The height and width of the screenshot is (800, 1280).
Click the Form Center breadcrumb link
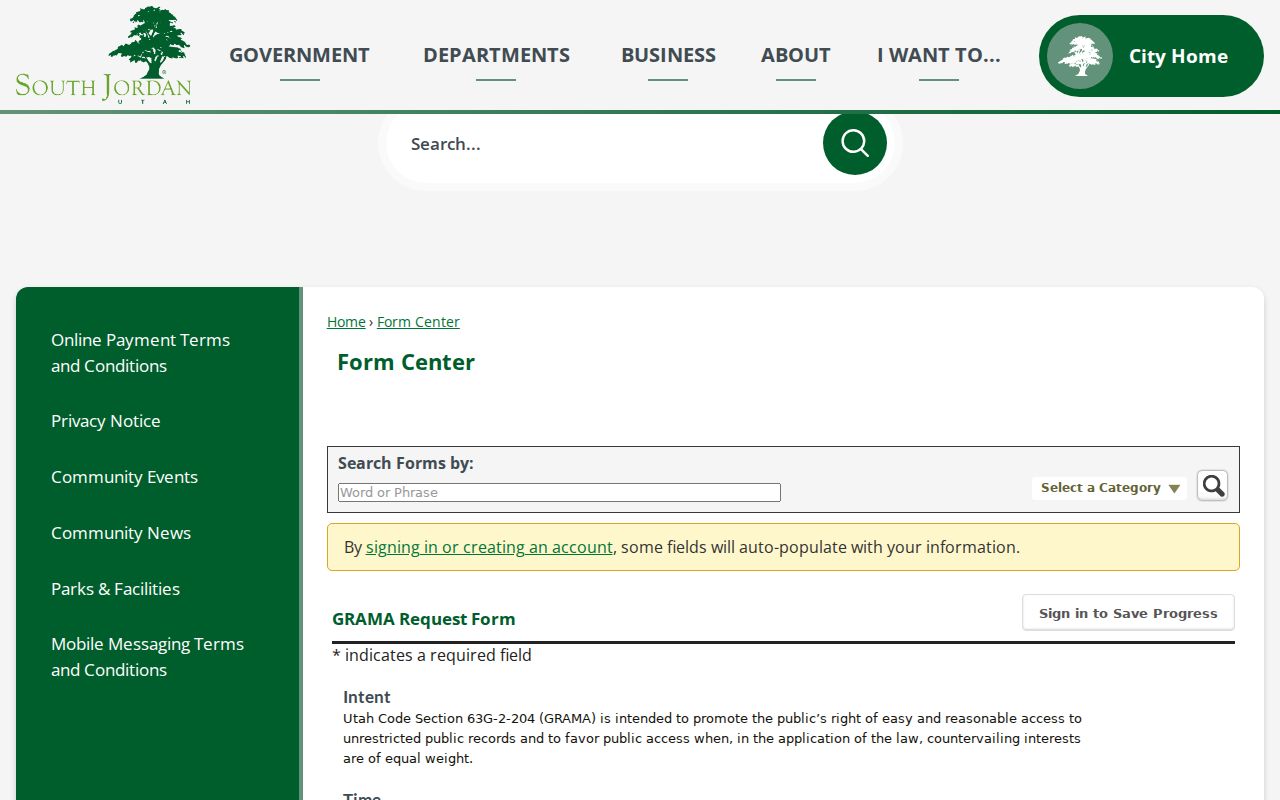tap(418, 322)
